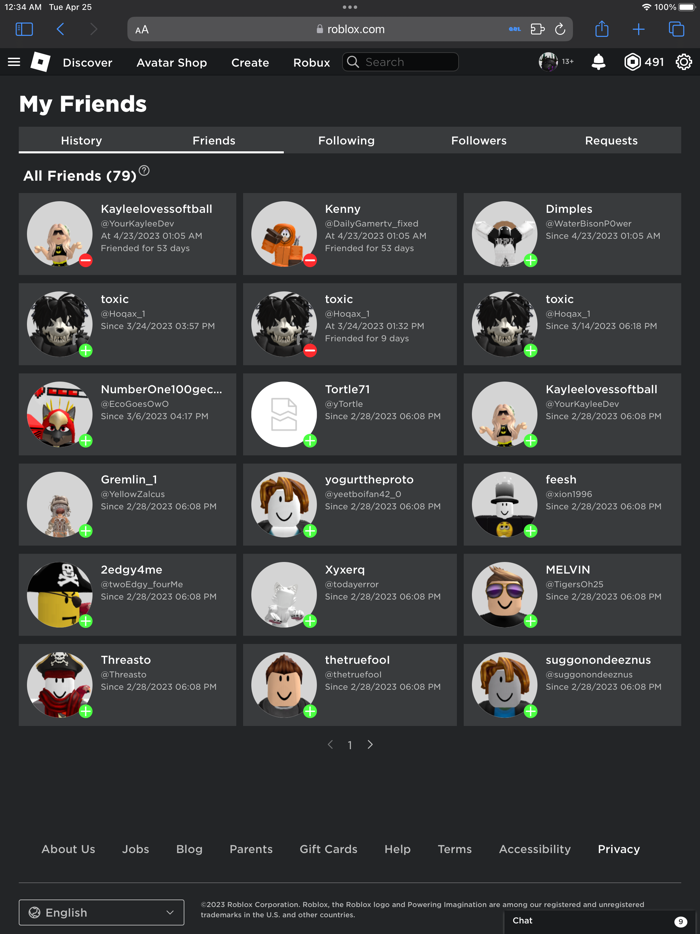Screen dimensions: 700x934
Task: Open the English language dropdown
Action: 102,913
